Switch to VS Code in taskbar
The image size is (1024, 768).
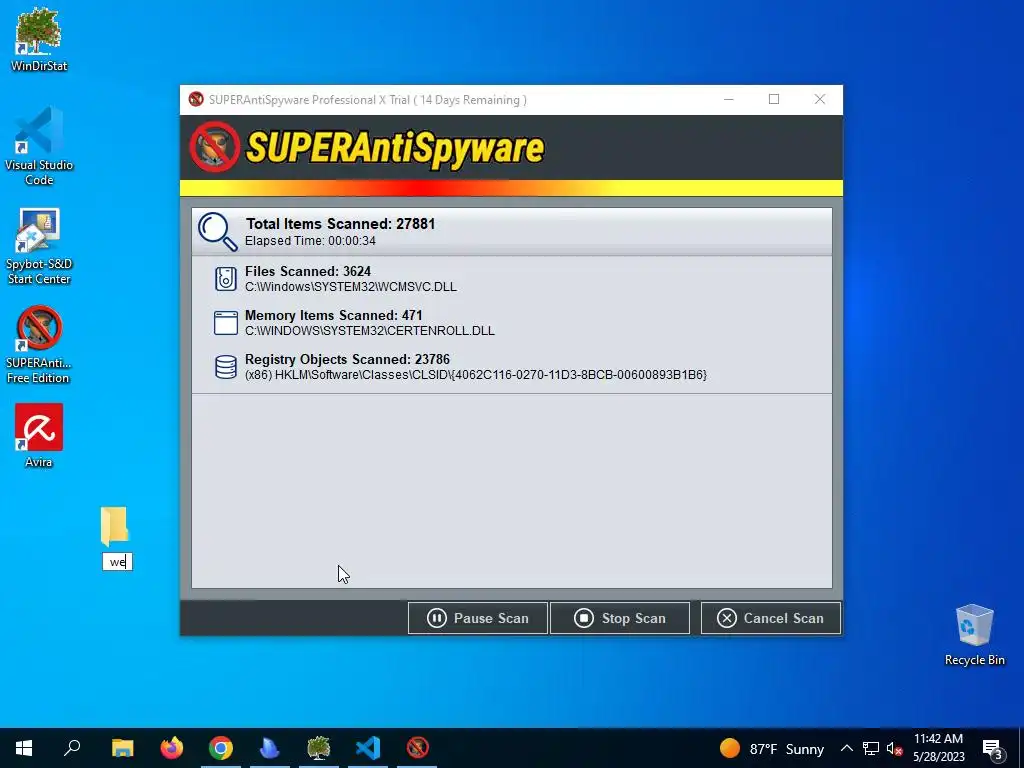click(368, 748)
